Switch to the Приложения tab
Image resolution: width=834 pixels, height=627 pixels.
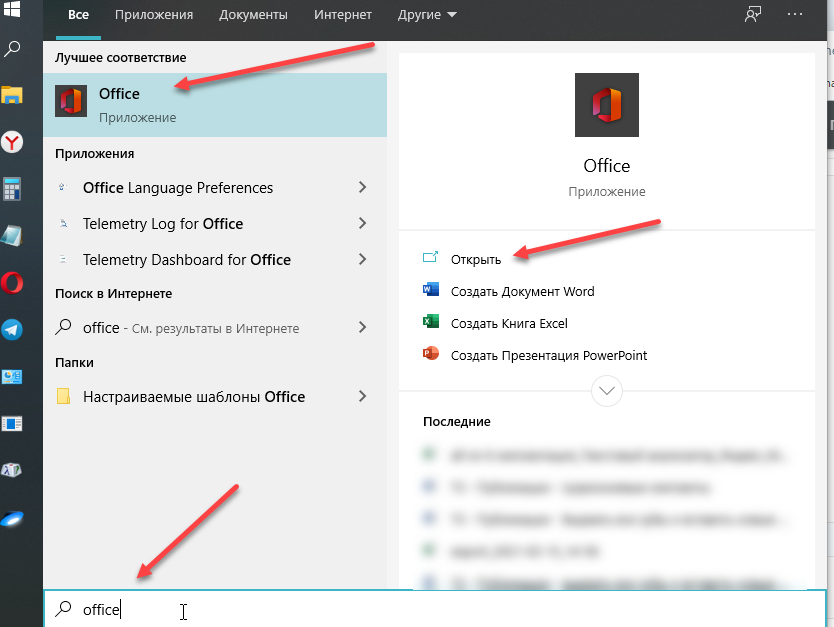tap(154, 15)
